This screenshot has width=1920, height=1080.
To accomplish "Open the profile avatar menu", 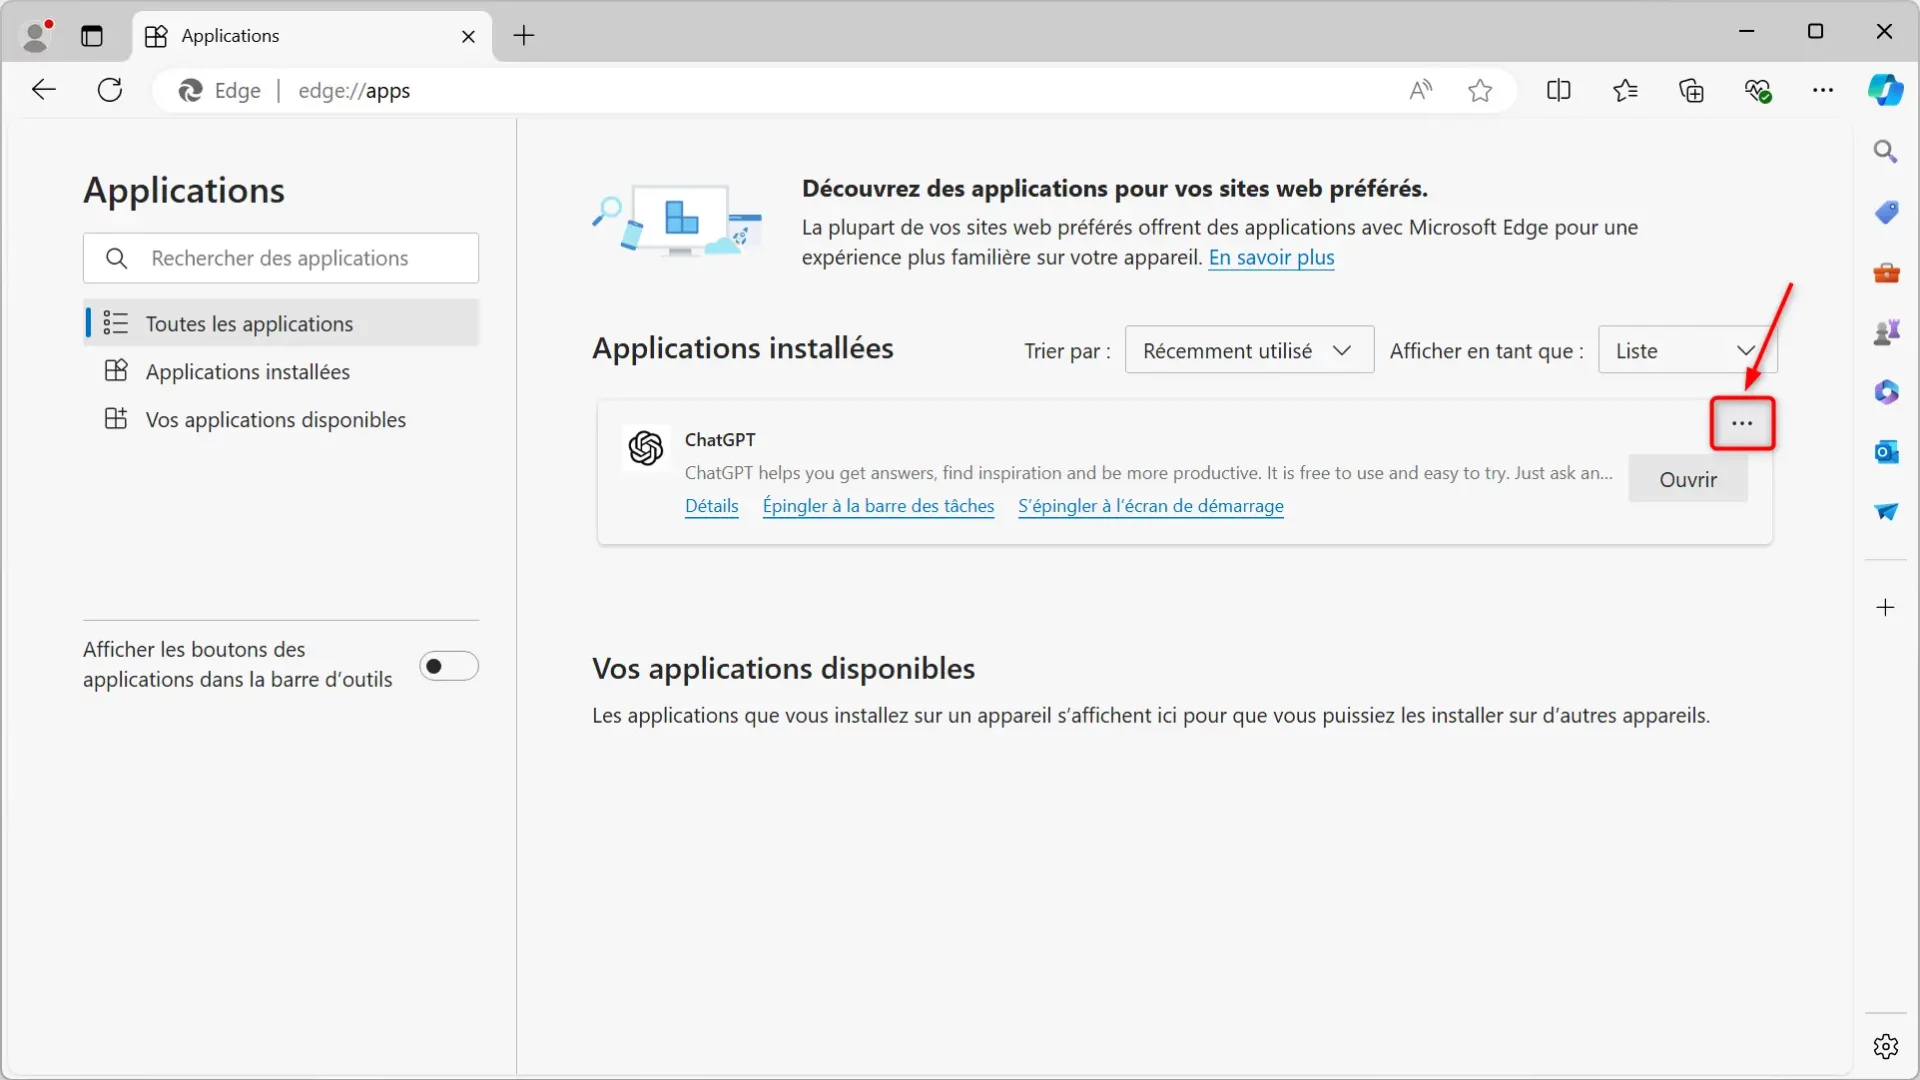I will click(37, 35).
